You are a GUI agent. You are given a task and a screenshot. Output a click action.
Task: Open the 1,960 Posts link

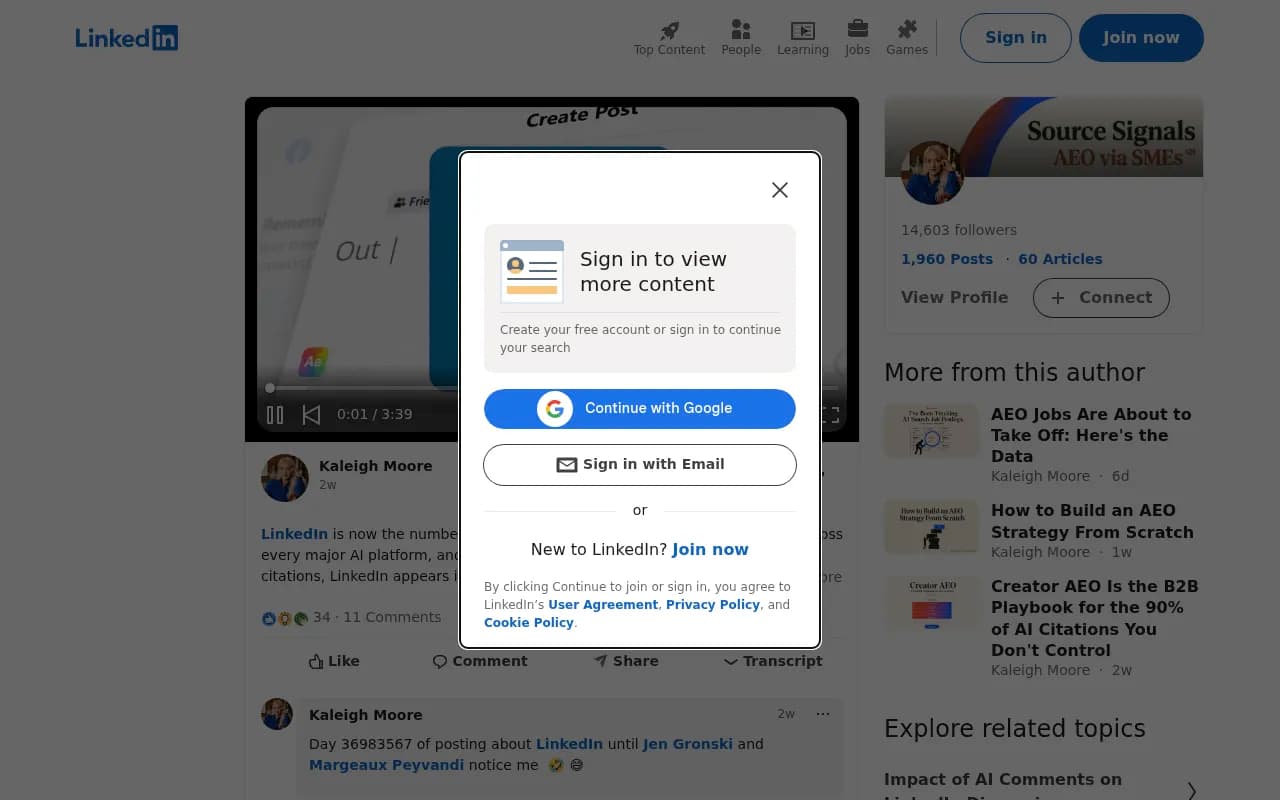[x=947, y=259]
